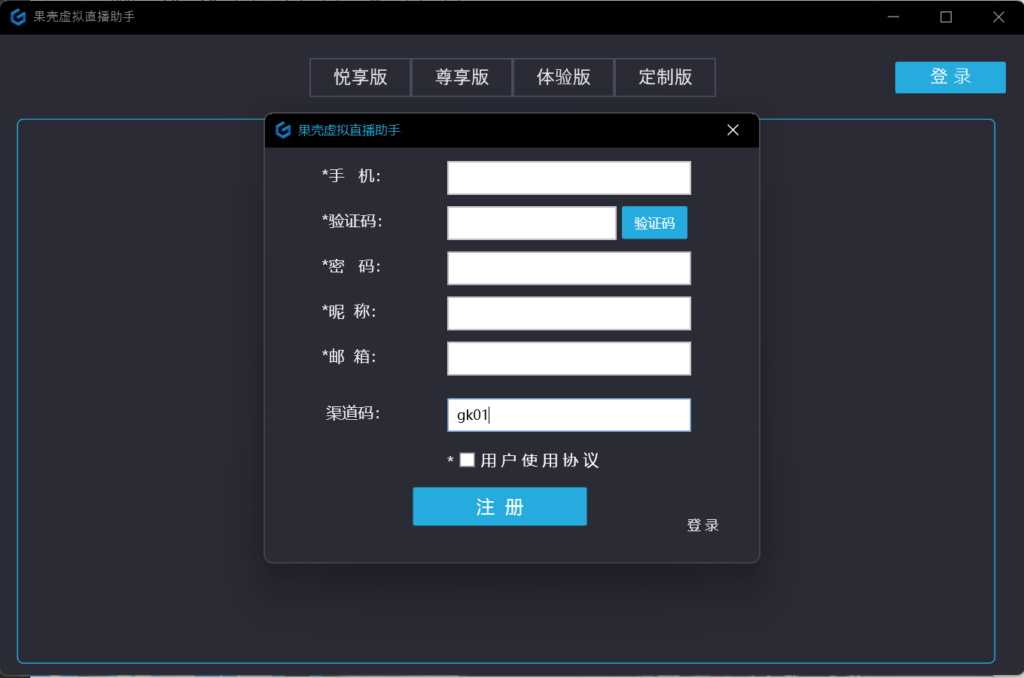Switch to the 悦享版 tab
The image size is (1024, 678).
point(360,77)
